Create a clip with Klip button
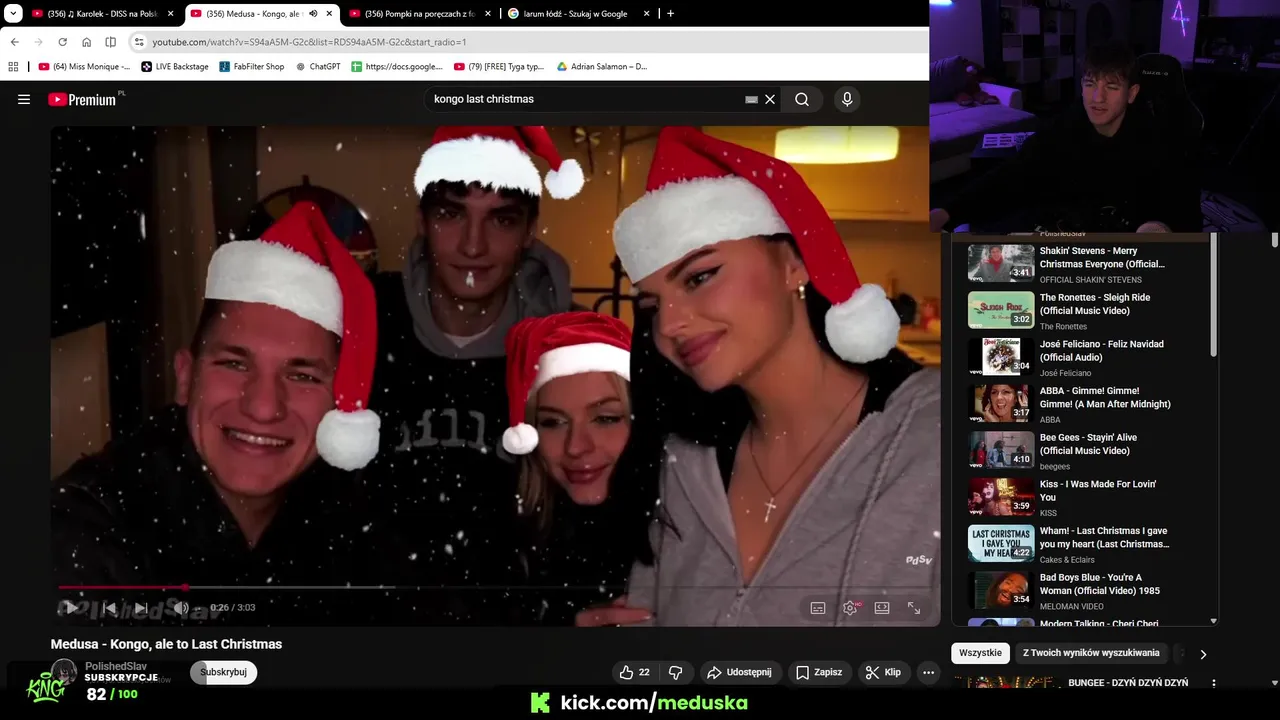This screenshot has height=720, width=1280. click(x=883, y=672)
